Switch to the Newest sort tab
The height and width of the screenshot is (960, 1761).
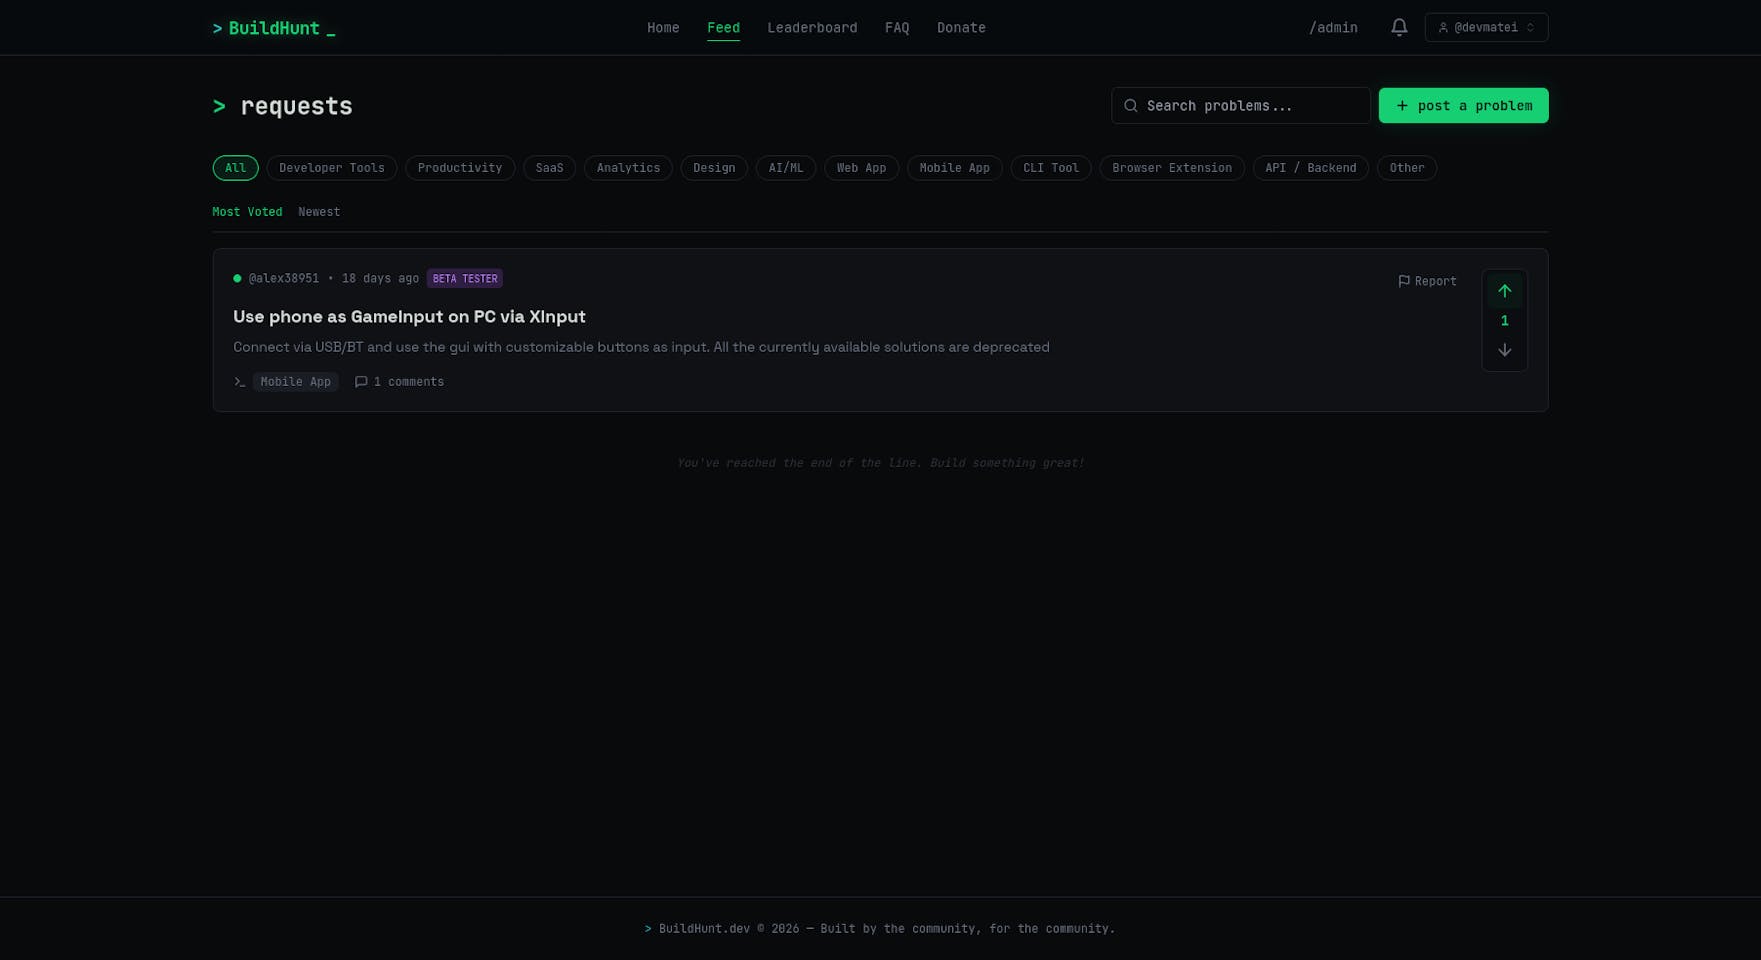click(x=318, y=211)
